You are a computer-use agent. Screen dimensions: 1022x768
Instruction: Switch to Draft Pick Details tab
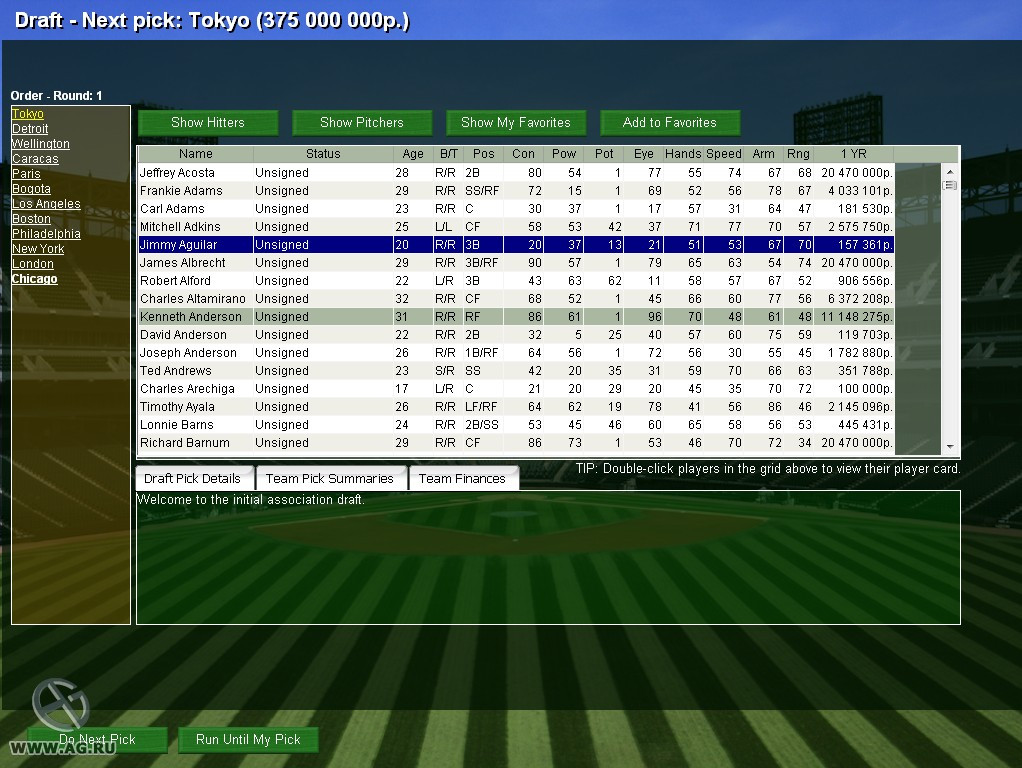coord(192,479)
